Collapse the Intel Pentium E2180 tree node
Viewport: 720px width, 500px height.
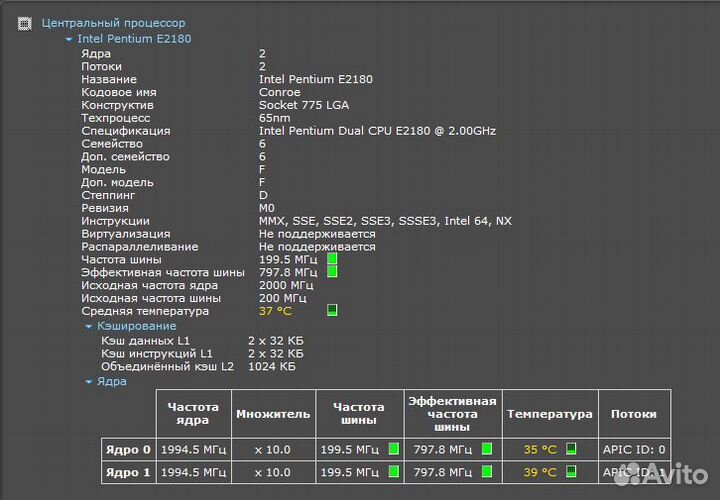[69, 39]
